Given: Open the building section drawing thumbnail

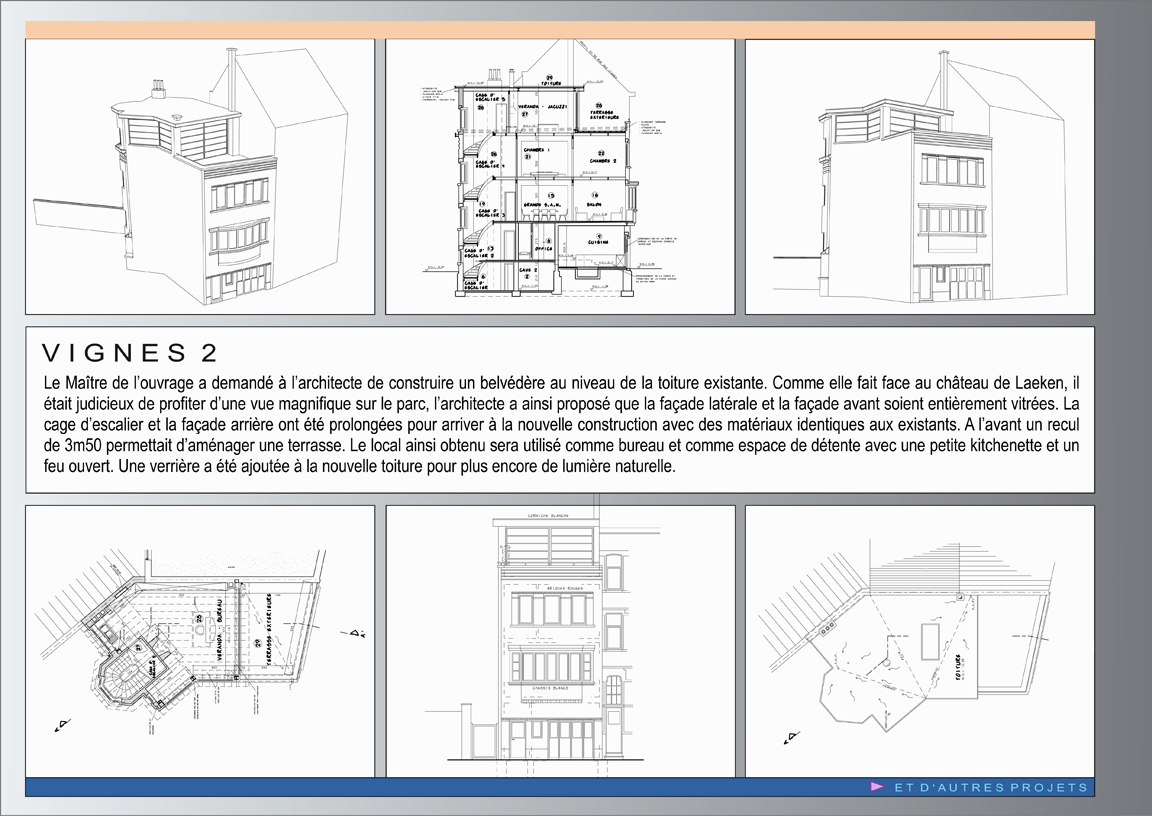Looking at the screenshot, I should (x=560, y=176).
